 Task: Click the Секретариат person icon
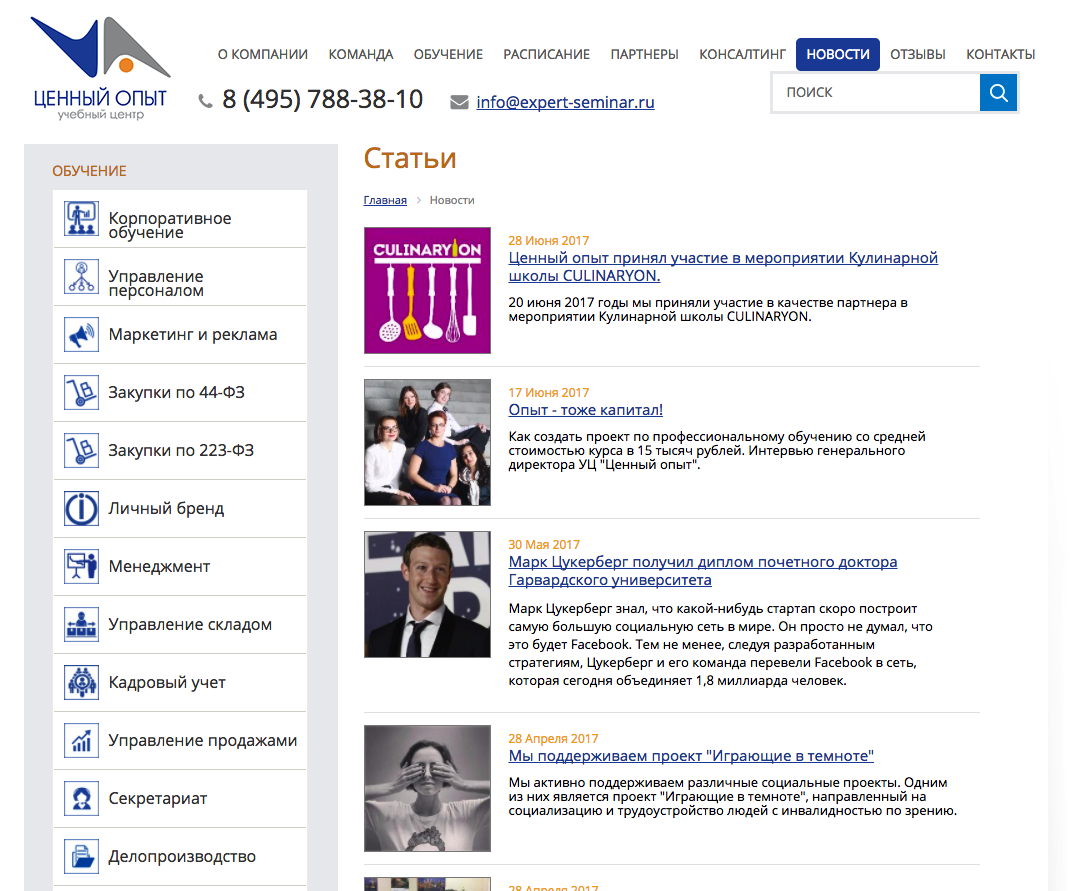[x=81, y=798]
